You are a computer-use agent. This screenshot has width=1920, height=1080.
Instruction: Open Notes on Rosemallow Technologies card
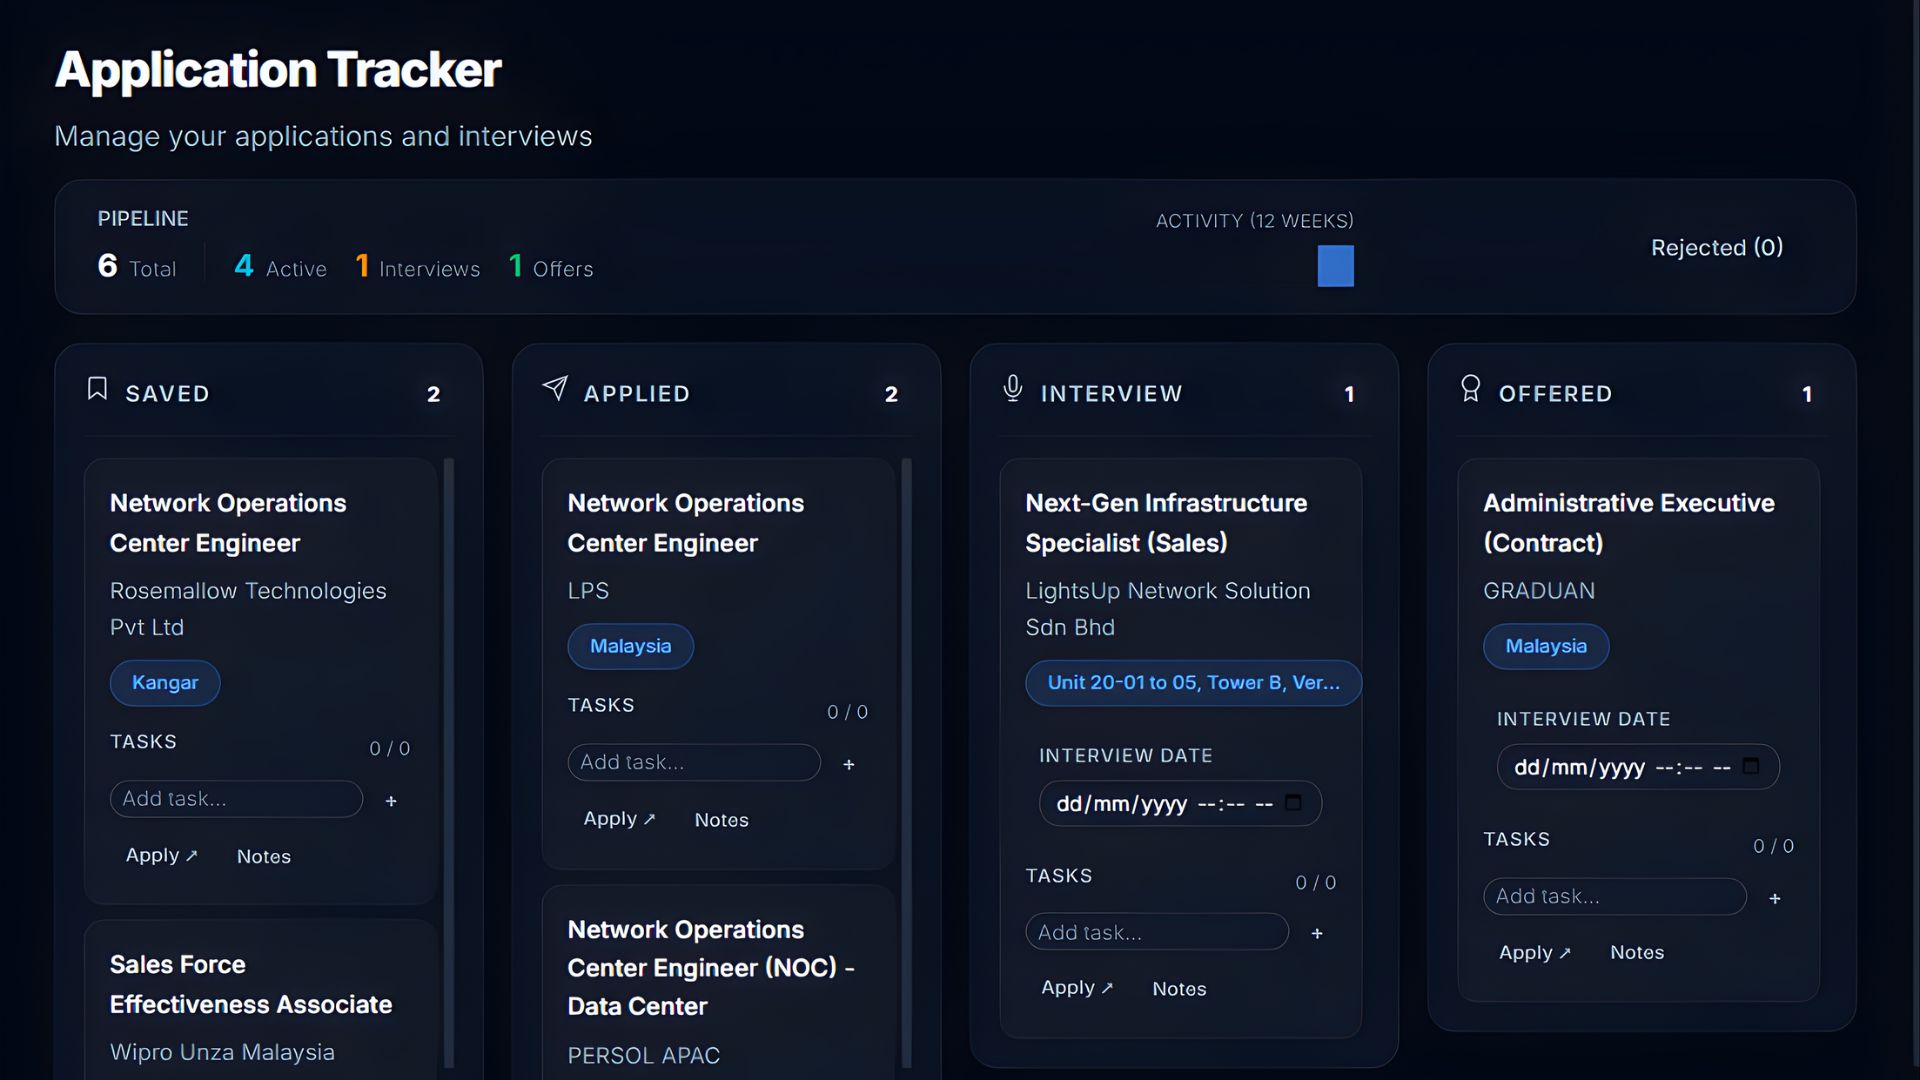[264, 856]
